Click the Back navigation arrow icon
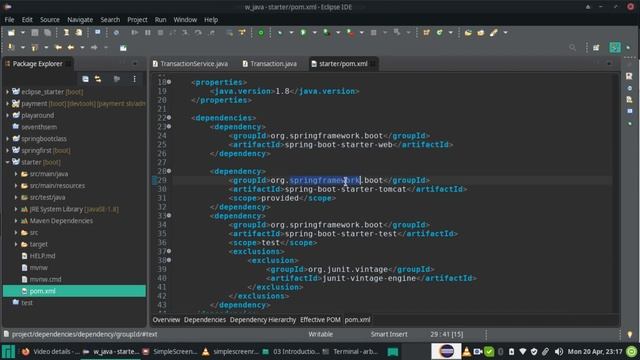The height and width of the screenshot is (360, 640). [x=71, y=48]
